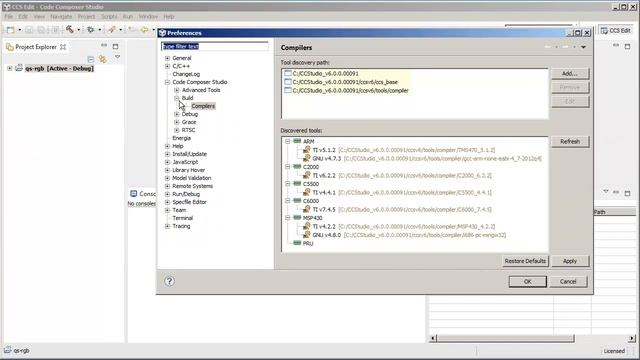640x360 pixels.
Task: Click the Restore Defaults button
Action: click(x=525, y=261)
